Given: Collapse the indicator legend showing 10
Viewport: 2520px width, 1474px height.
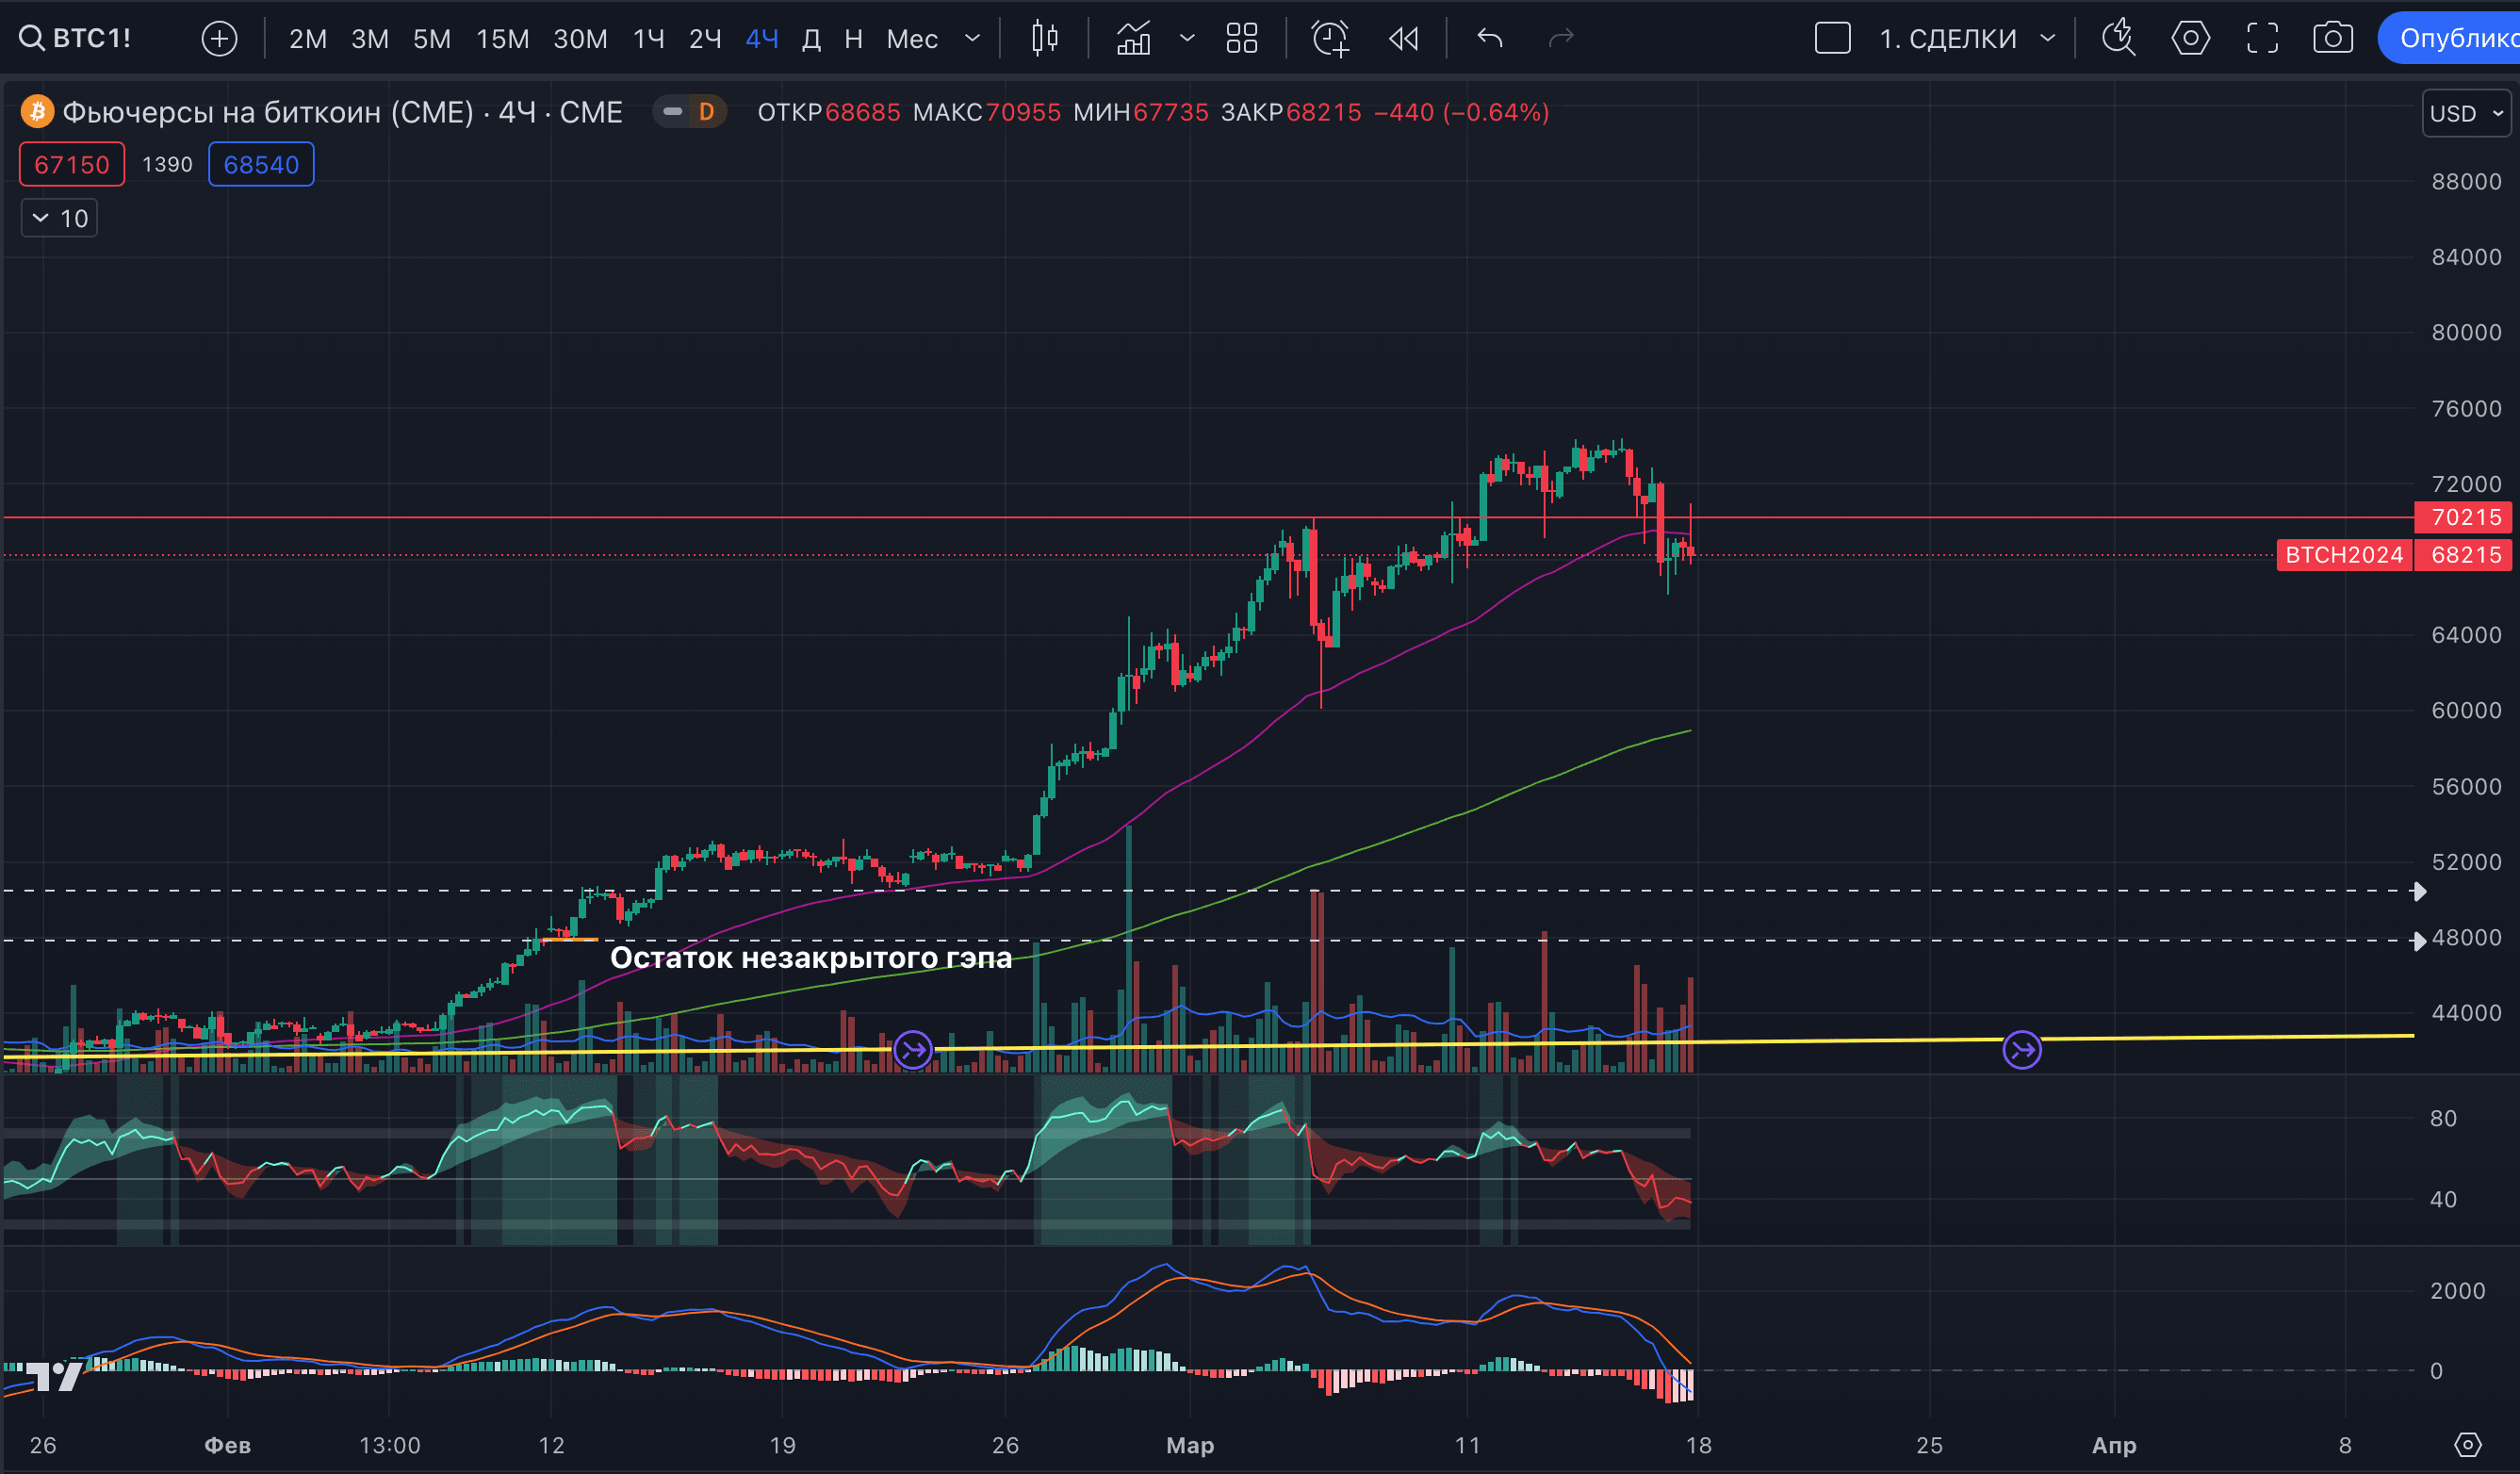Looking at the screenshot, I should point(59,218).
